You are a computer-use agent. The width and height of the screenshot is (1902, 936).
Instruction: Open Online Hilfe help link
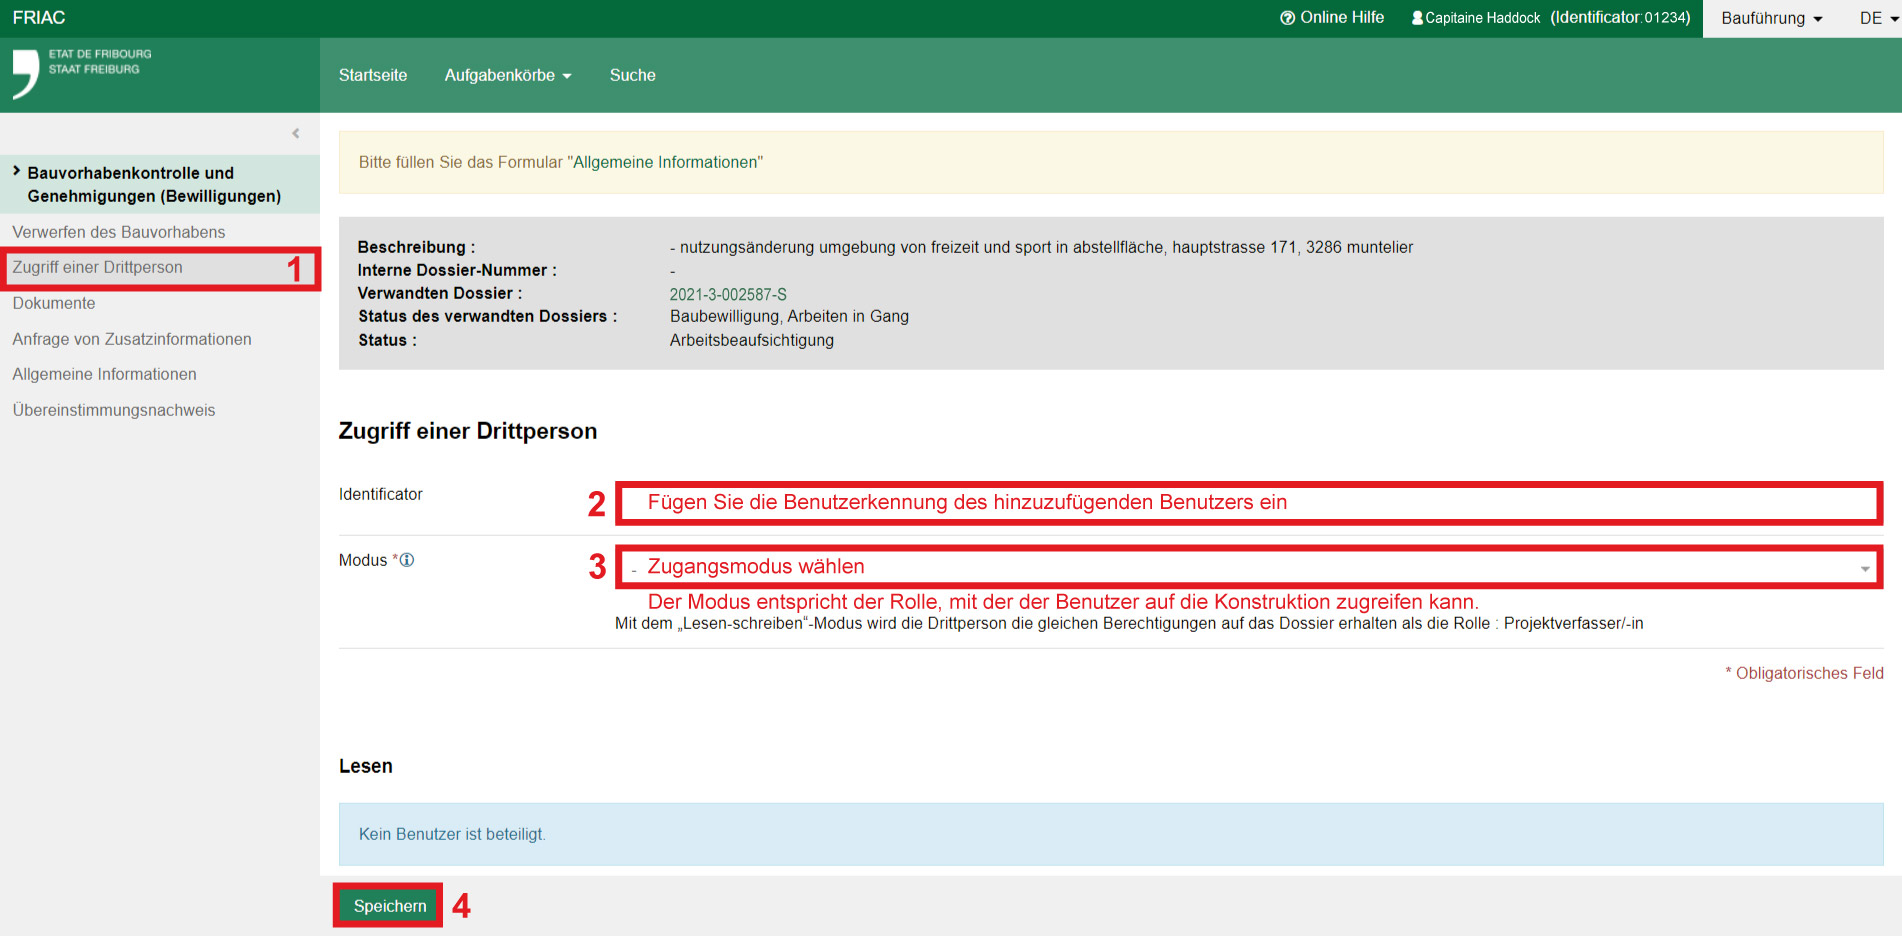click(1332, 18)
